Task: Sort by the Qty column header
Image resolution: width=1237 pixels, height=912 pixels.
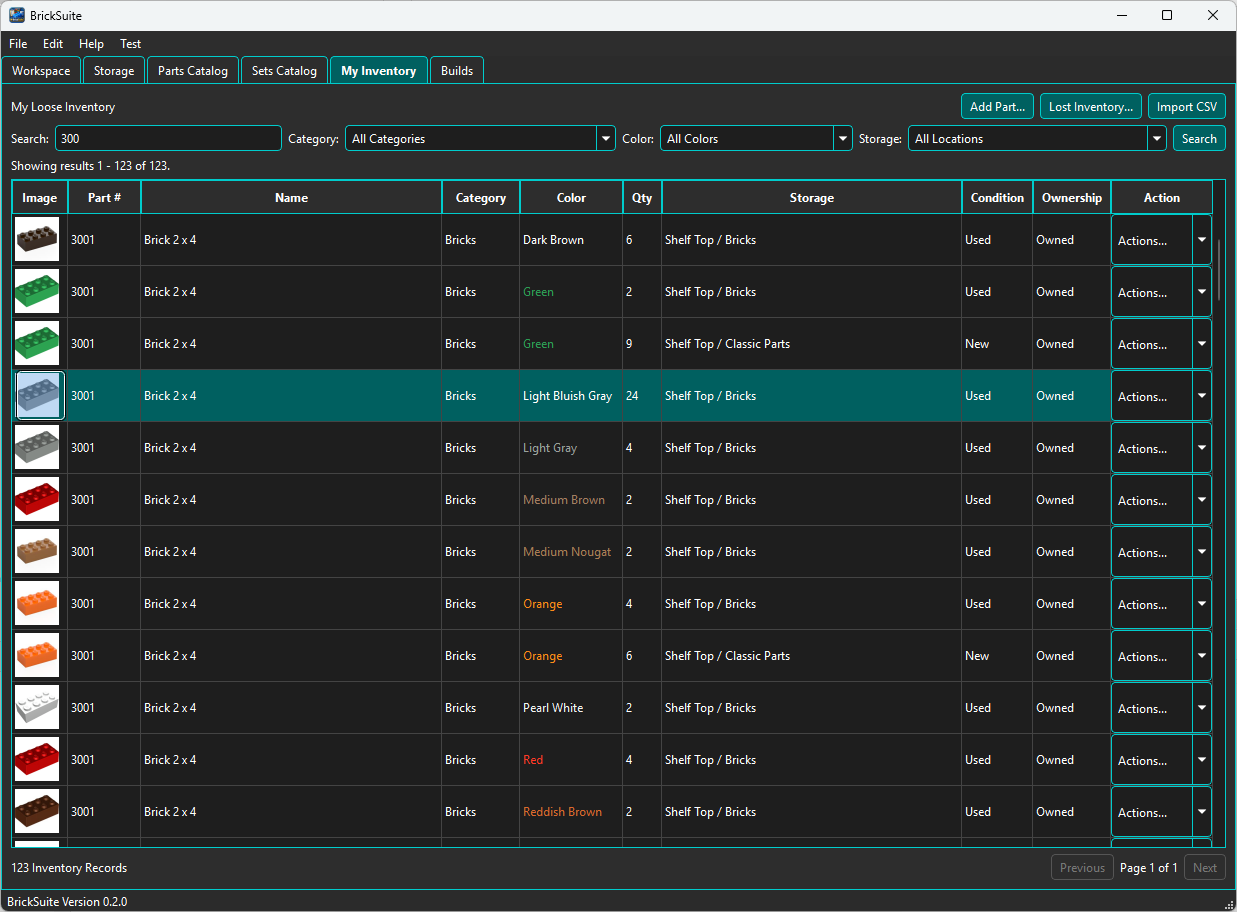Action: pos(642,198)
